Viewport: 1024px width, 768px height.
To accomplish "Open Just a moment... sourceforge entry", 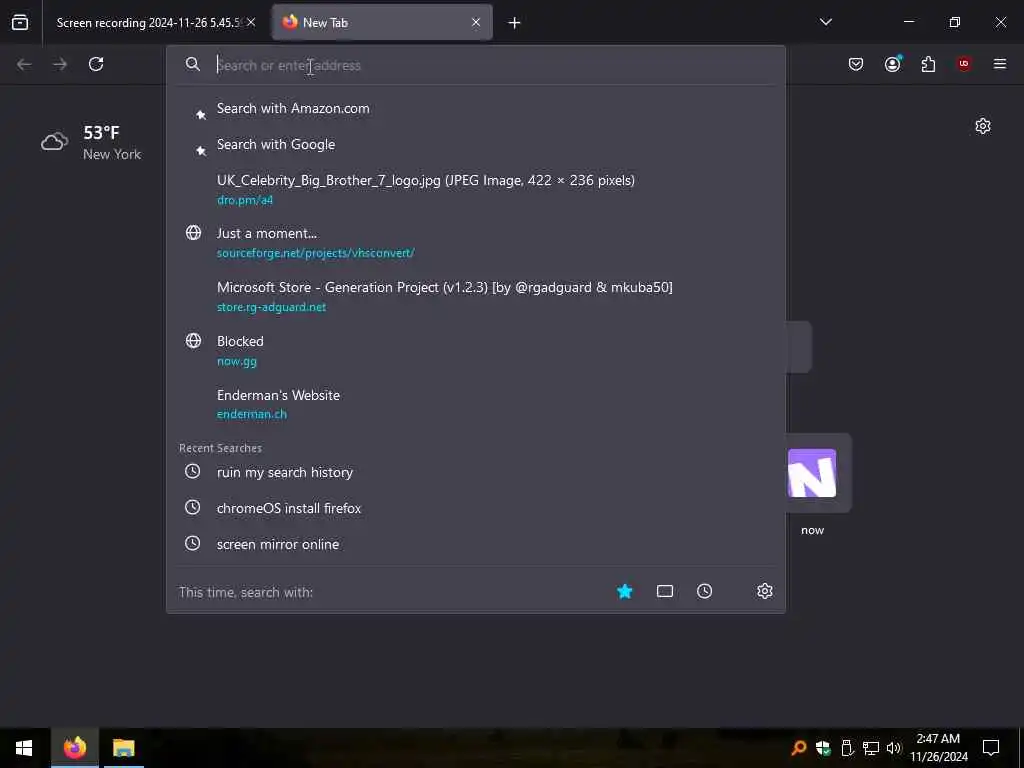I will coord(475,242).
